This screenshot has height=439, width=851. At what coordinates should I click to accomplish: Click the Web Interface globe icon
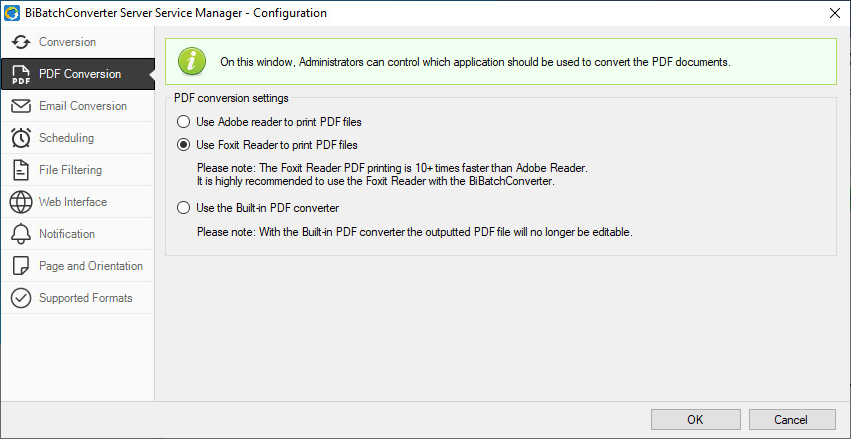click(x=21, y=202)
